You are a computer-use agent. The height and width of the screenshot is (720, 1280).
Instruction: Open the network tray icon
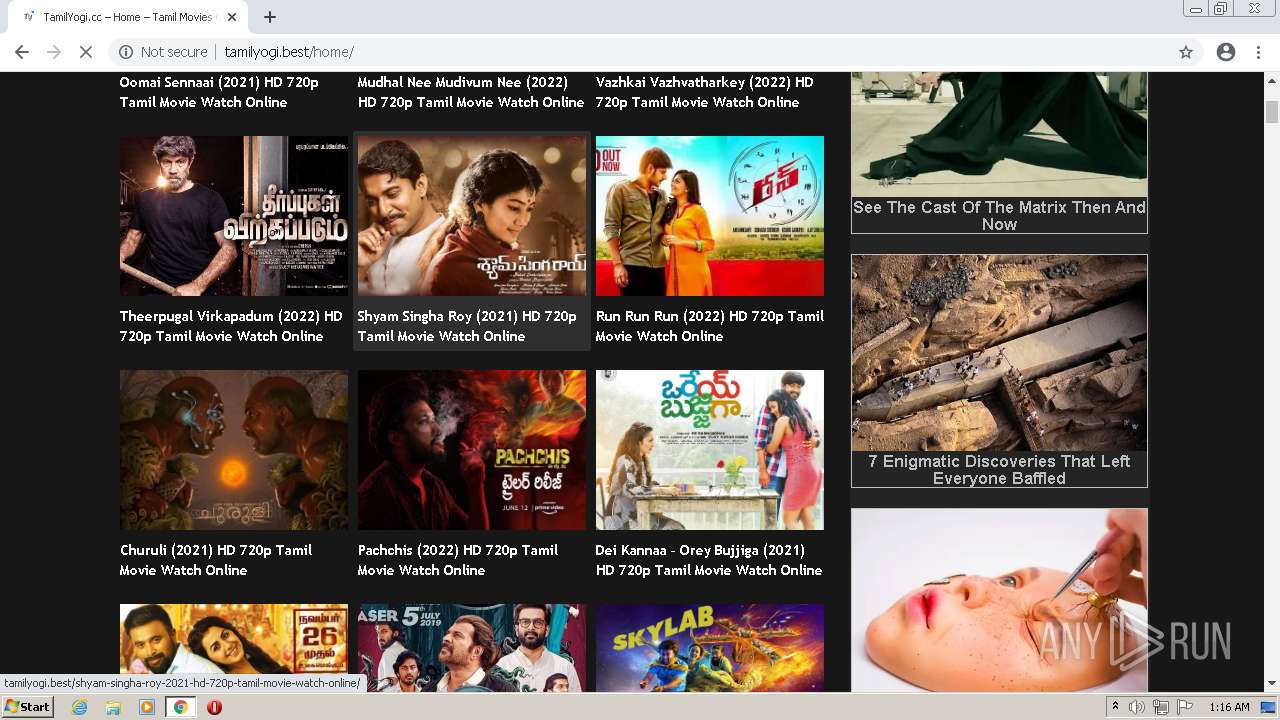coord(1161,707)
